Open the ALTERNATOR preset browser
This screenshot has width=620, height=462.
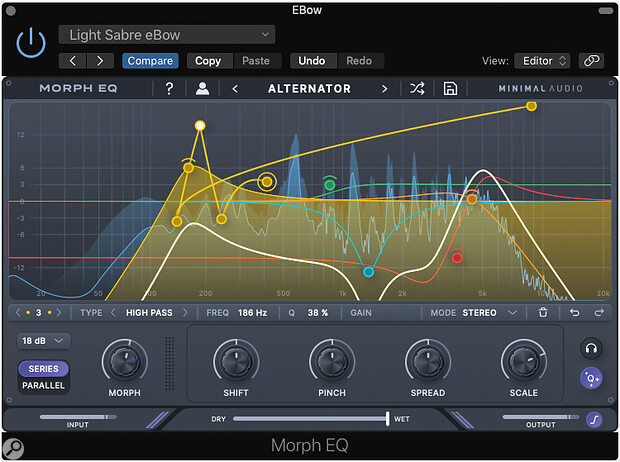pyautogui.click(x=309, y=89)
